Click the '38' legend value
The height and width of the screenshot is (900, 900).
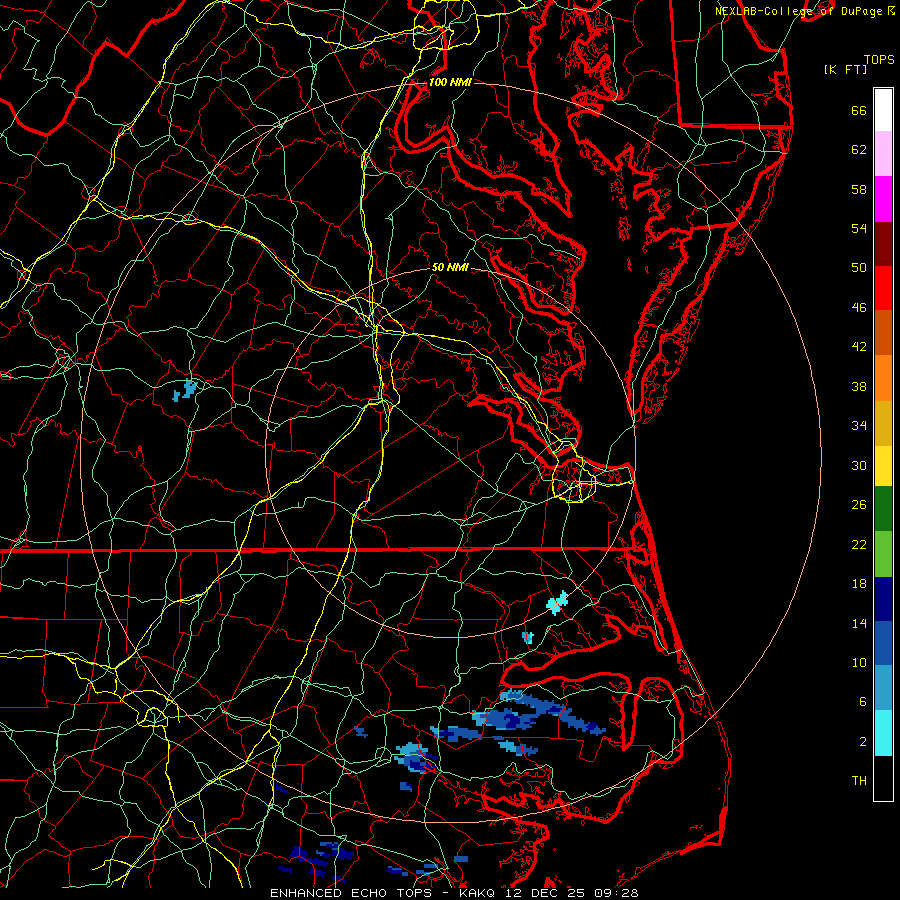click(x=859, y=386)
